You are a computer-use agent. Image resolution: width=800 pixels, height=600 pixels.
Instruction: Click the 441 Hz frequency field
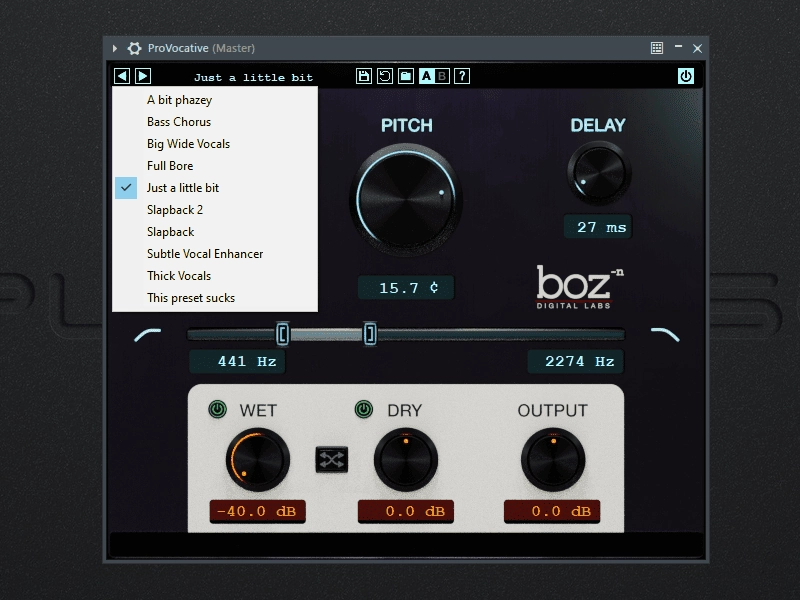237,362
